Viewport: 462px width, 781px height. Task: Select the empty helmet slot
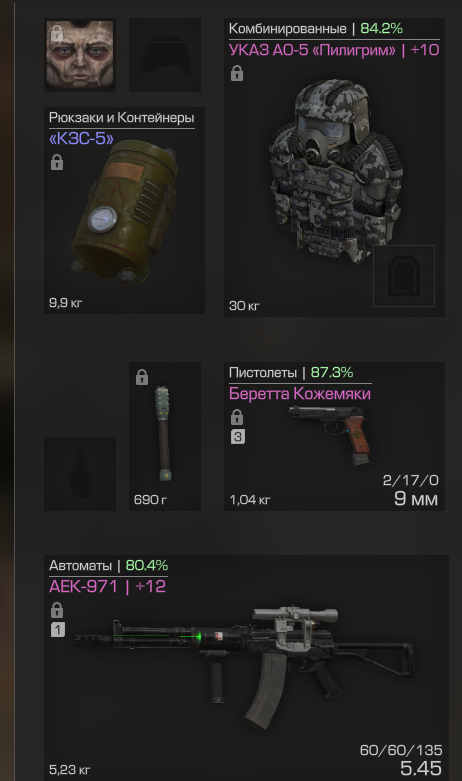pos(165,55)
